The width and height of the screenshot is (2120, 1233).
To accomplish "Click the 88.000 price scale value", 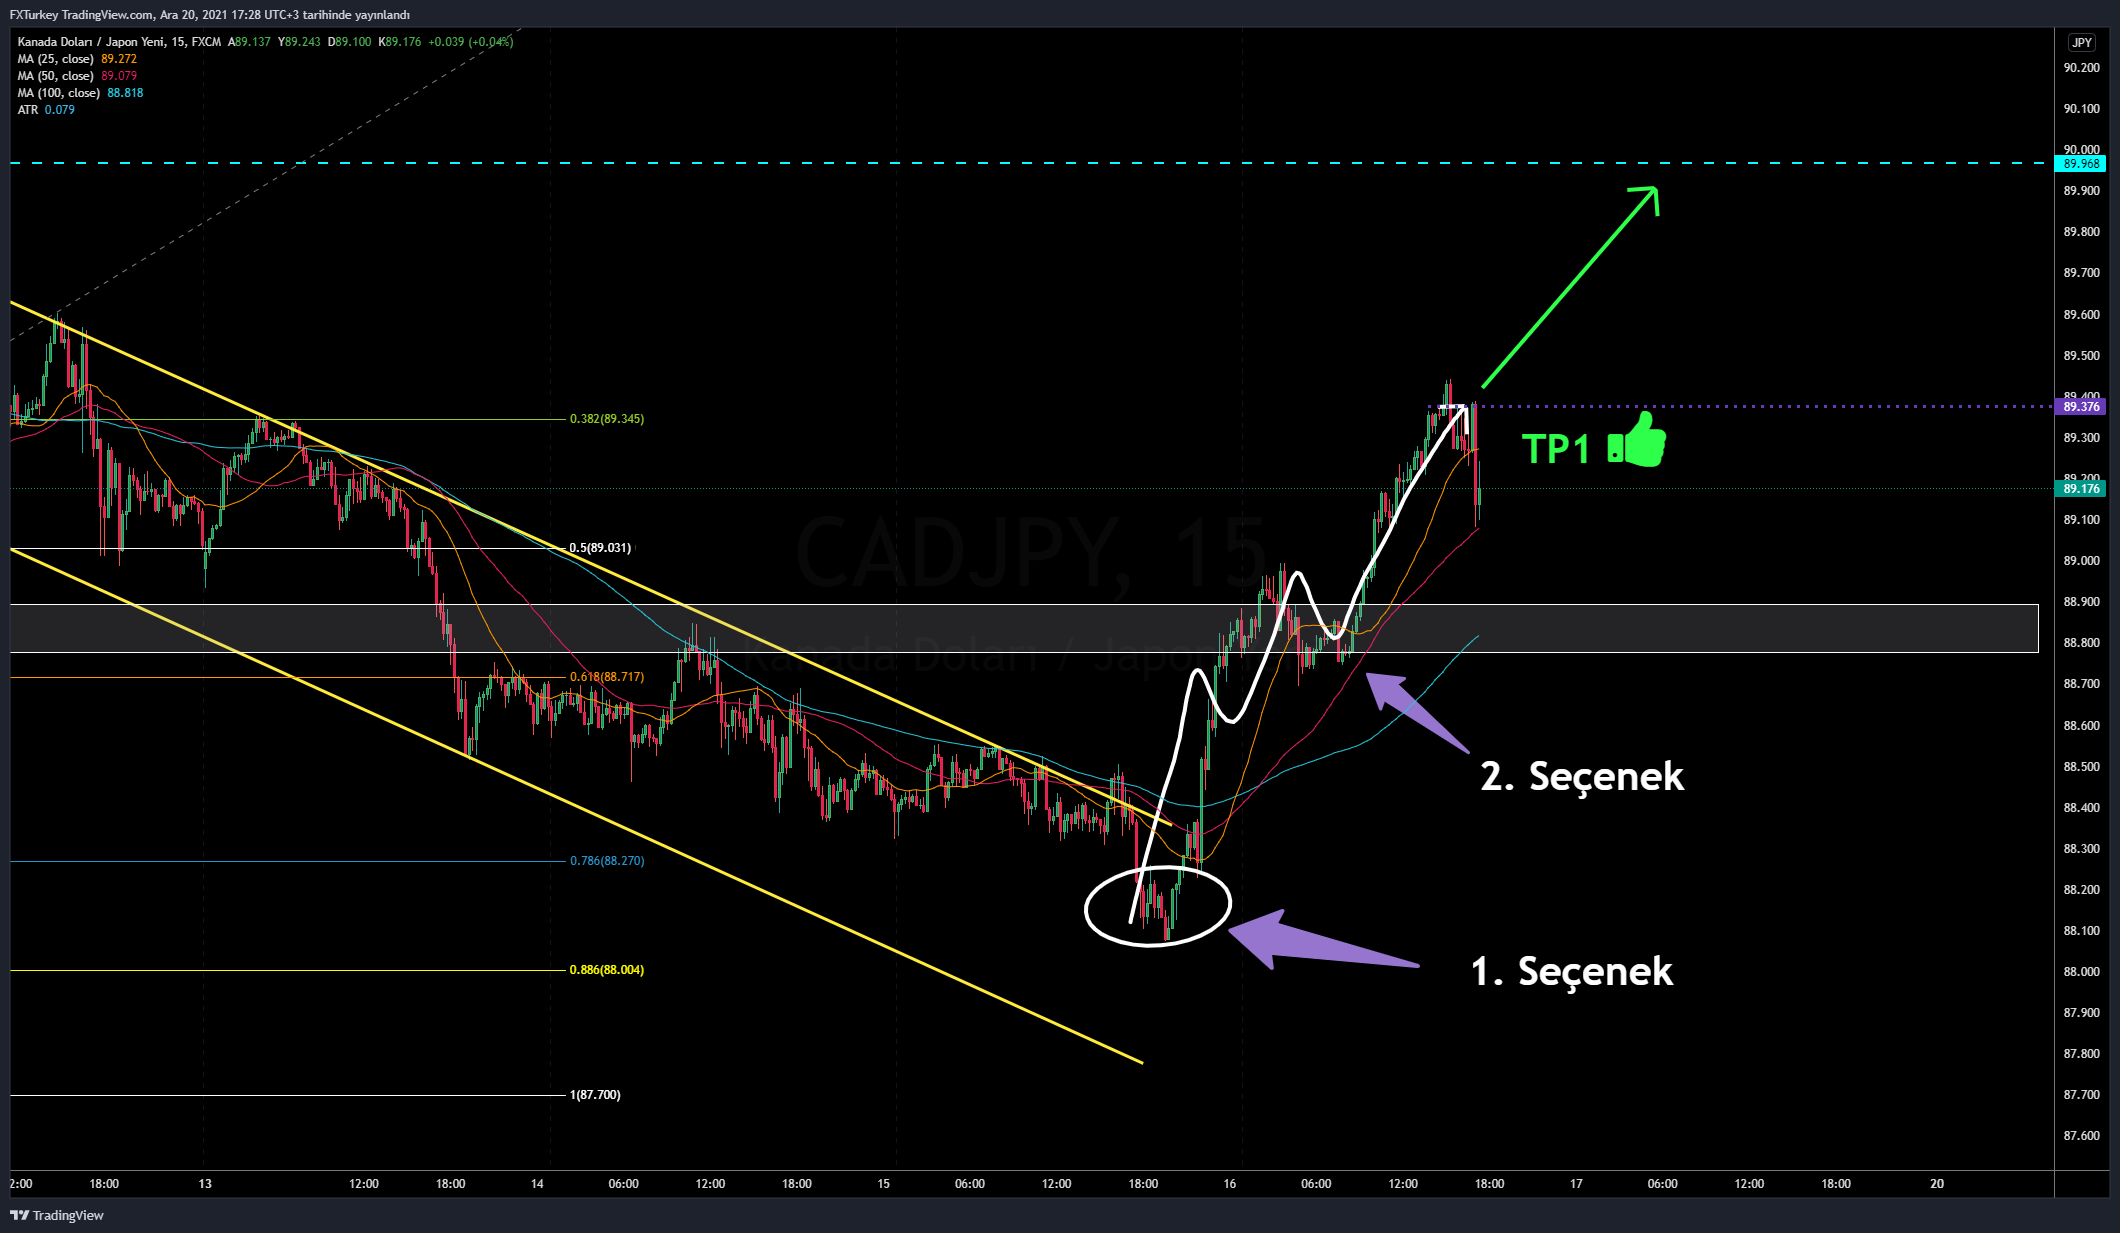I will pyautogui.click(x=2081, y=972).
